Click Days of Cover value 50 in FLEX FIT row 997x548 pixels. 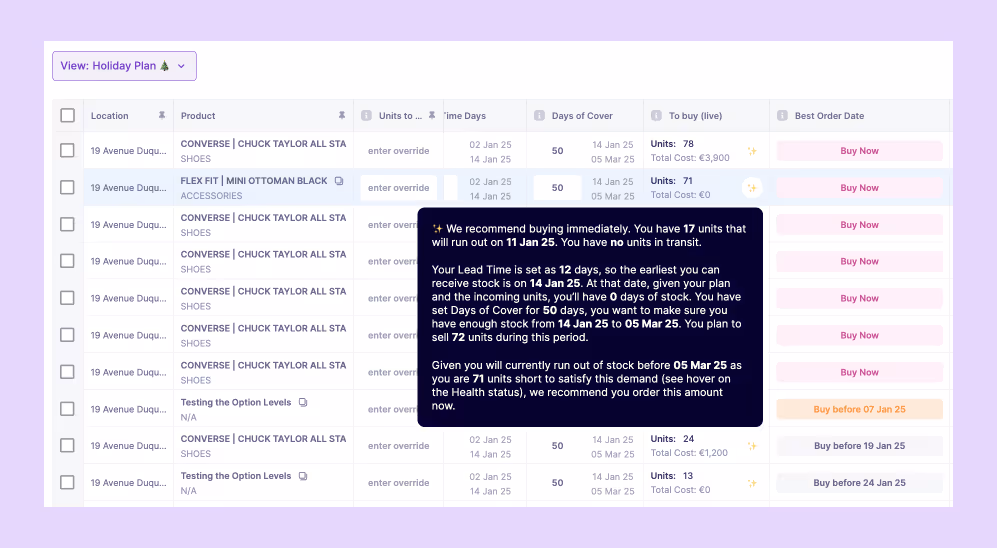(x=558, y=188)
